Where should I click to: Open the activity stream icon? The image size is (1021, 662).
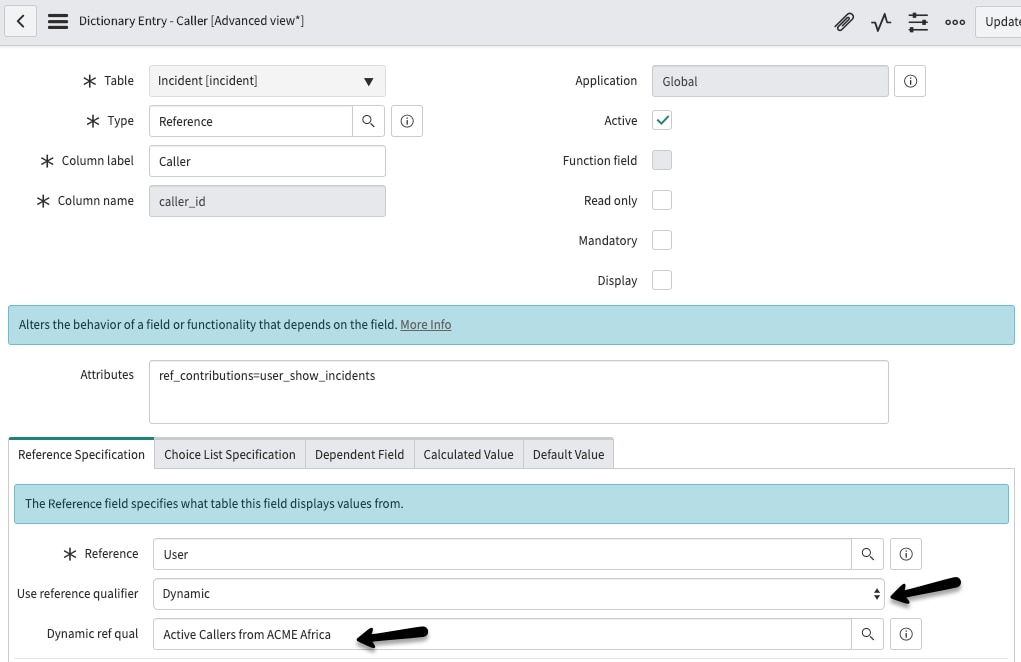[x=880, y=21]
